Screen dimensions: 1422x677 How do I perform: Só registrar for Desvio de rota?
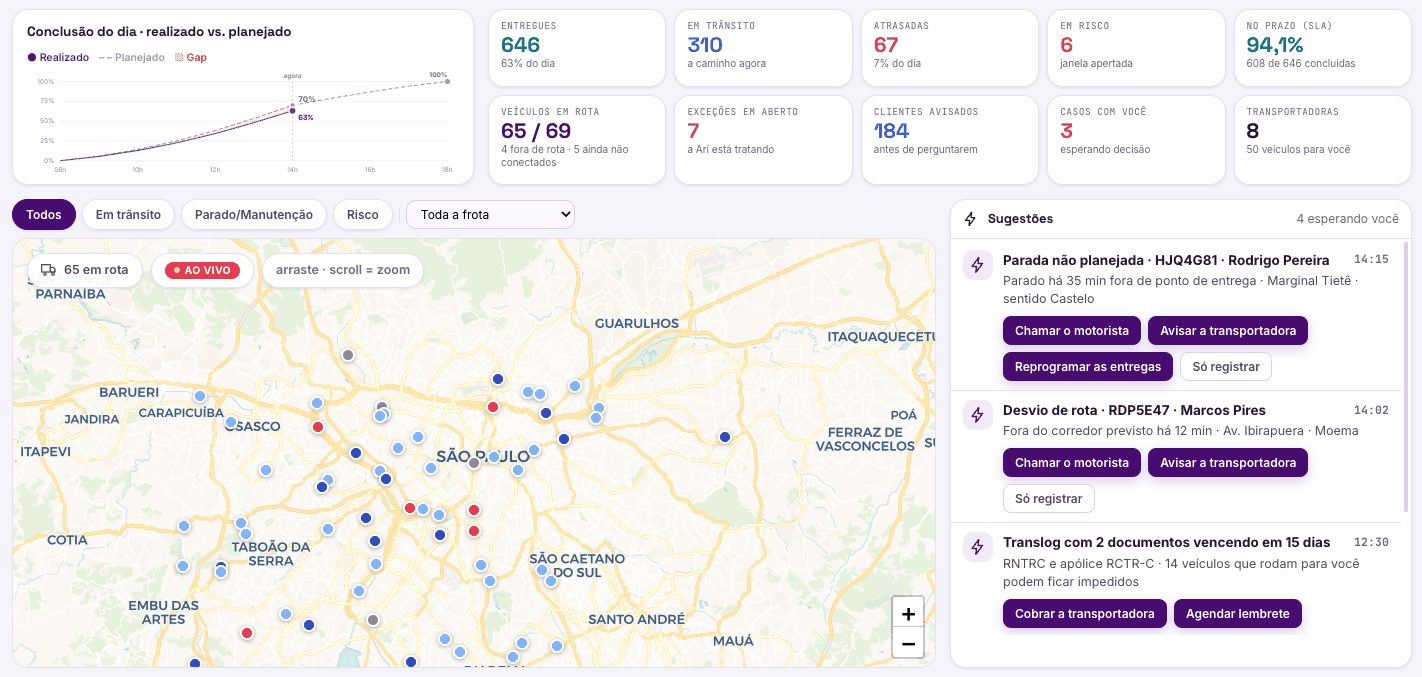pos(1049,499)
